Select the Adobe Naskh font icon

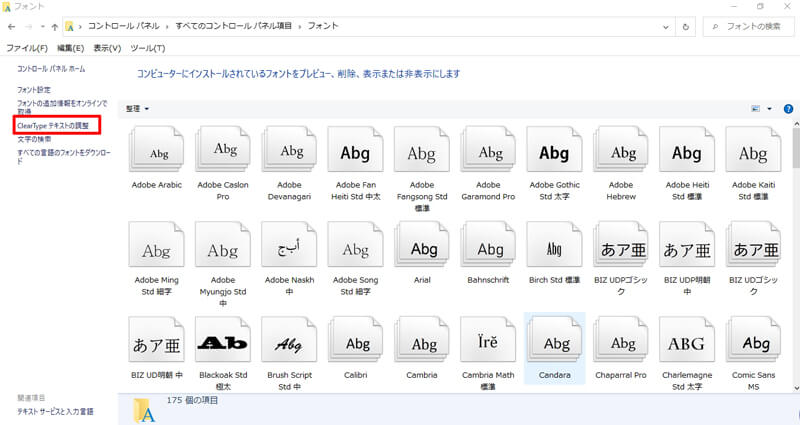click(289, 245)
